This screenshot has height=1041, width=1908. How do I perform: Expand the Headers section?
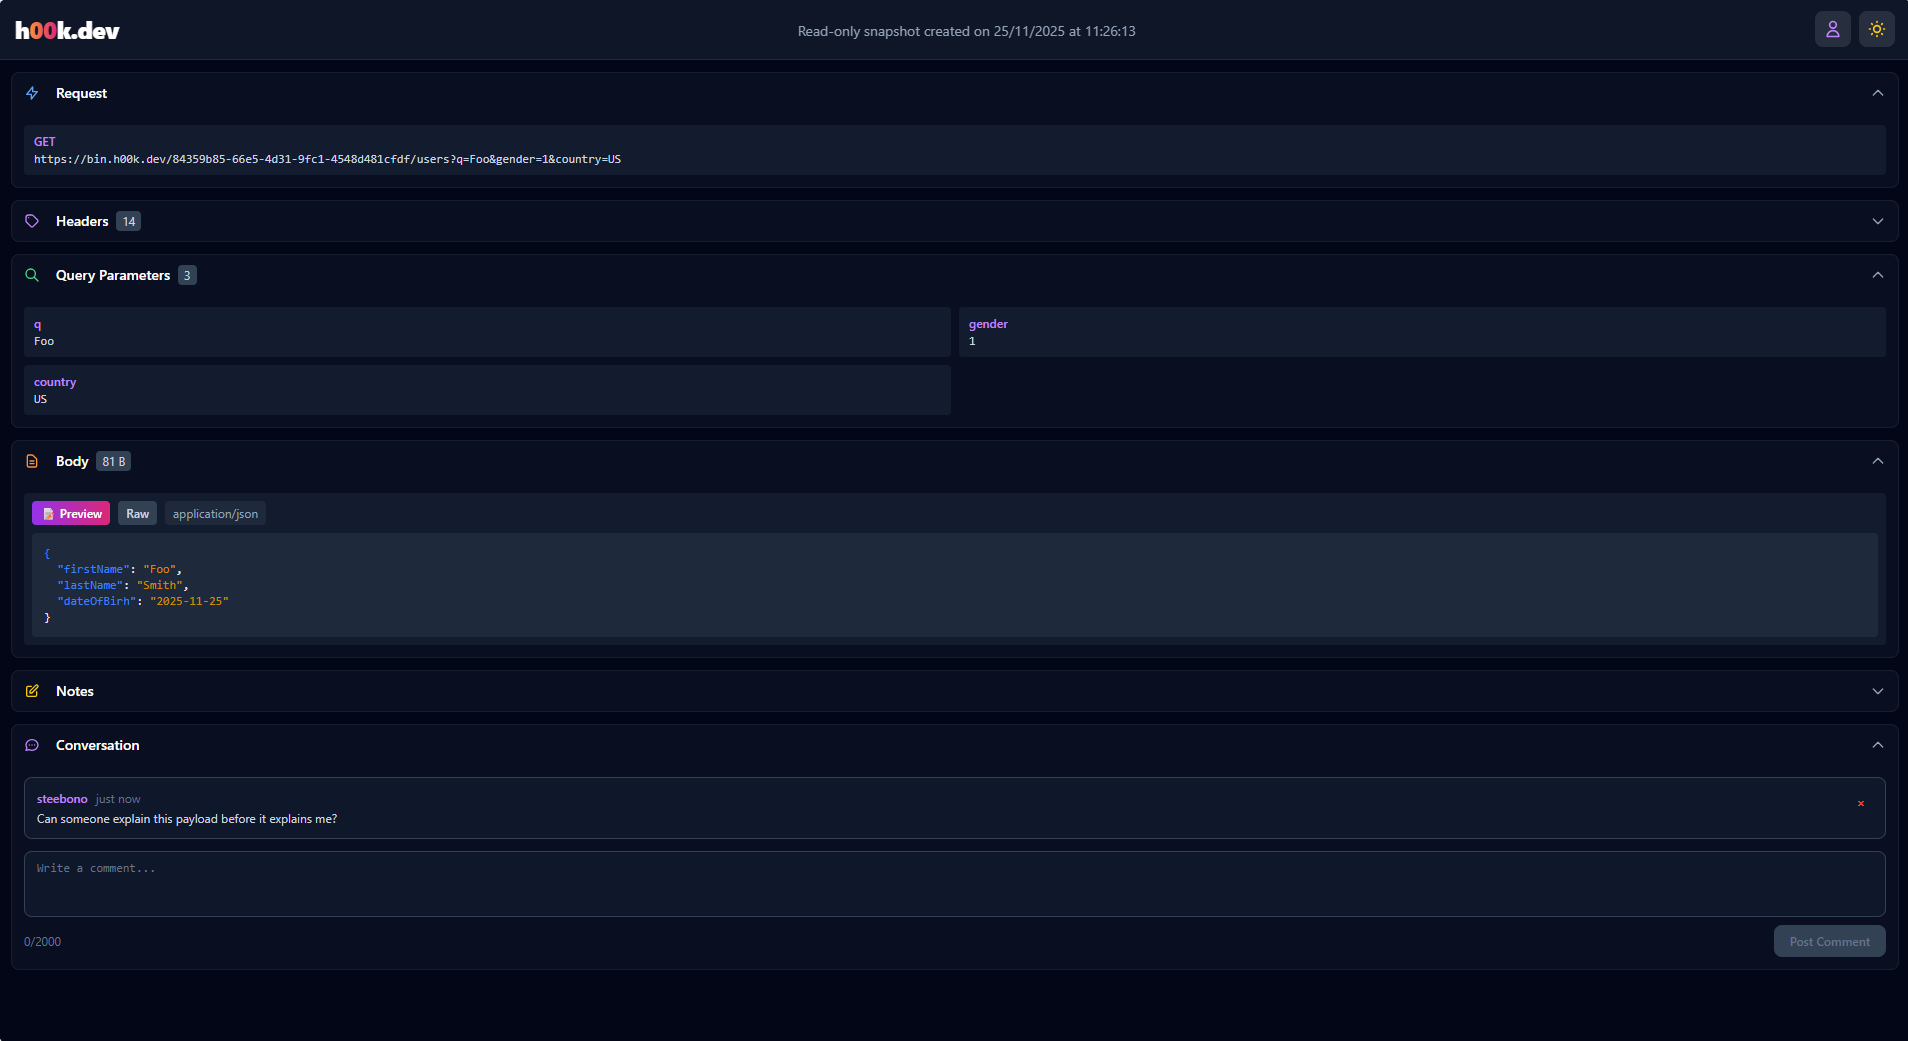pos(1877,221)
